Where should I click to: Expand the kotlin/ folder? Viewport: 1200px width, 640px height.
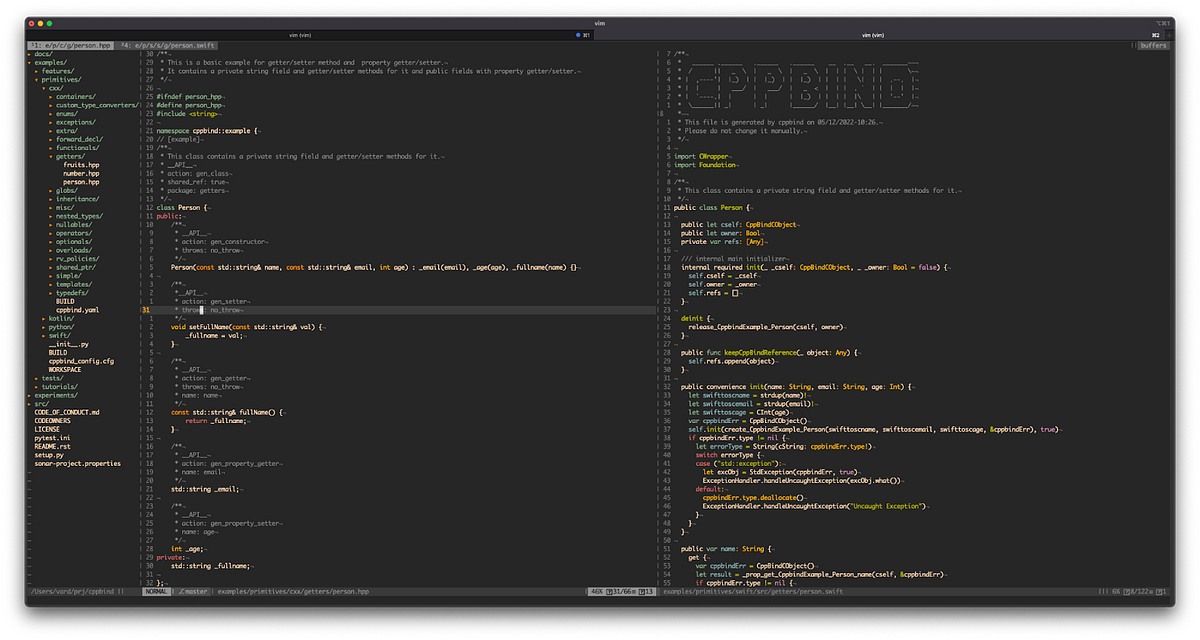60,318
